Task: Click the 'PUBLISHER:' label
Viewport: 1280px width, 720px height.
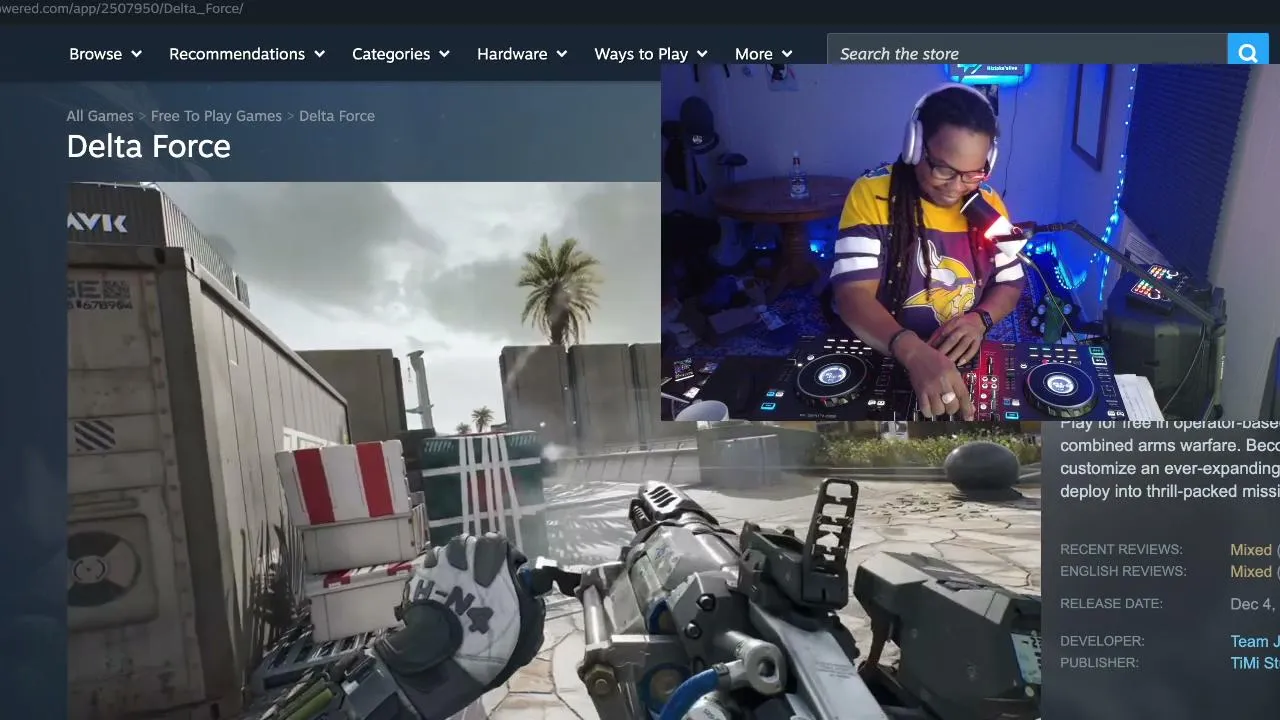Action: [1099, 663]
